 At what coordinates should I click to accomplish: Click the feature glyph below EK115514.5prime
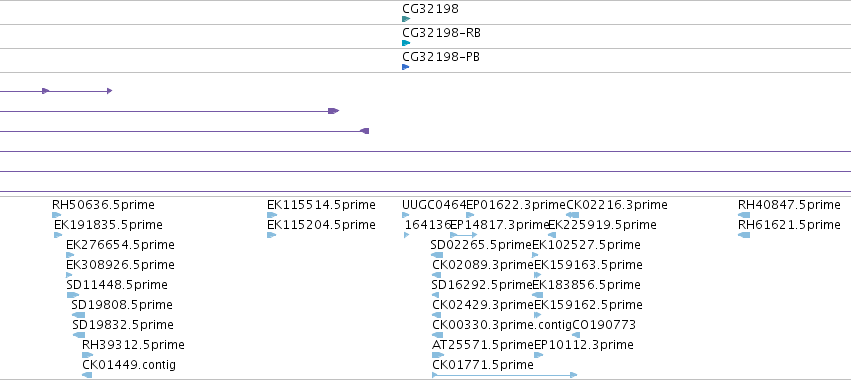point(272,215)
